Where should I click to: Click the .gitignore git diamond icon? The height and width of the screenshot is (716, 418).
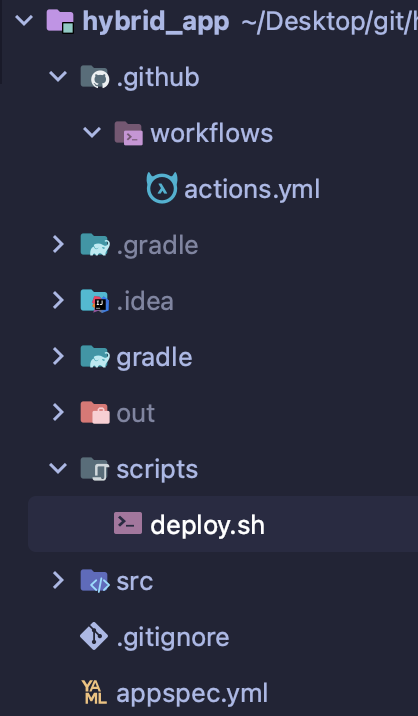coord(94,636)
